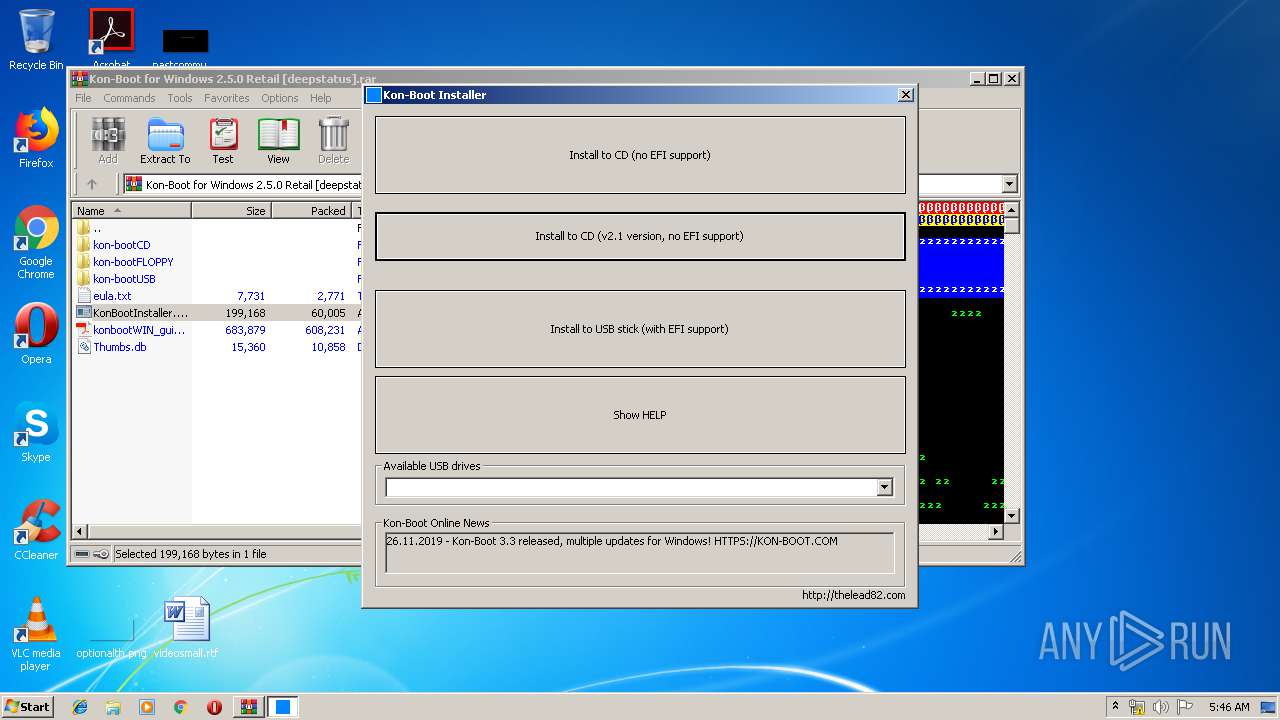1280x720 pixels.
Task: Select the kon-bootCD folder
Action: 121,245
